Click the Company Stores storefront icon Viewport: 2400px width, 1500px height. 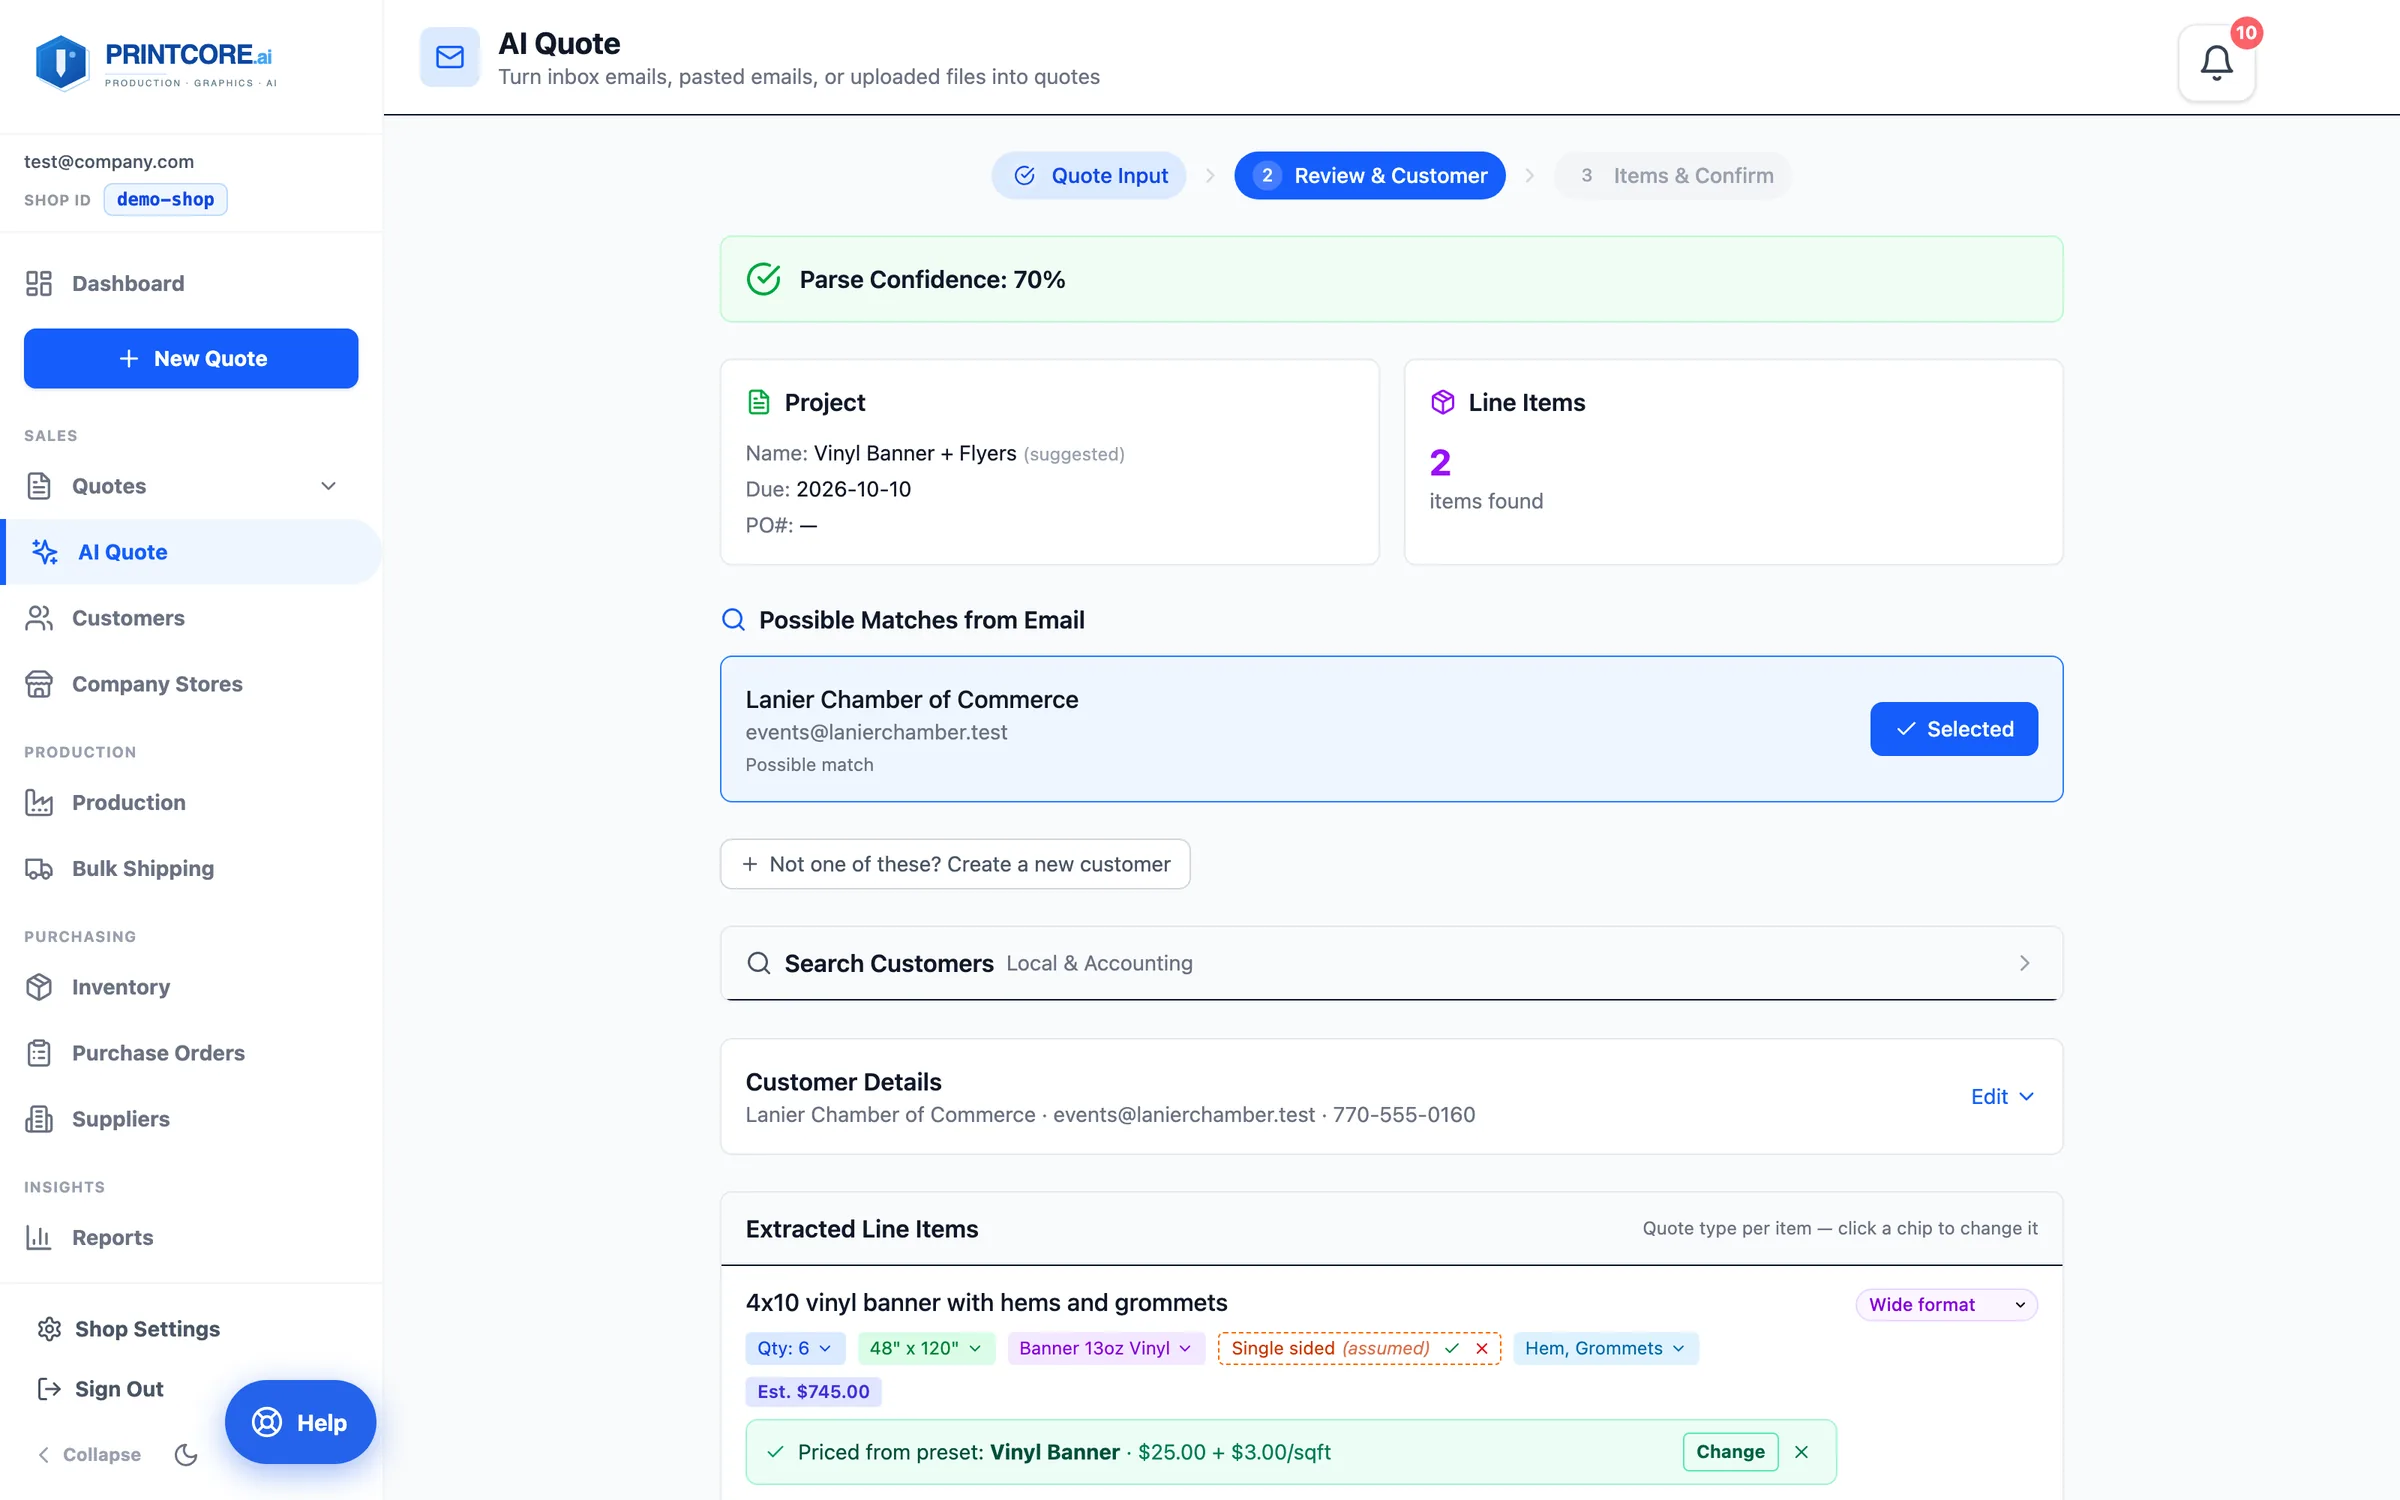pos(39,684)
